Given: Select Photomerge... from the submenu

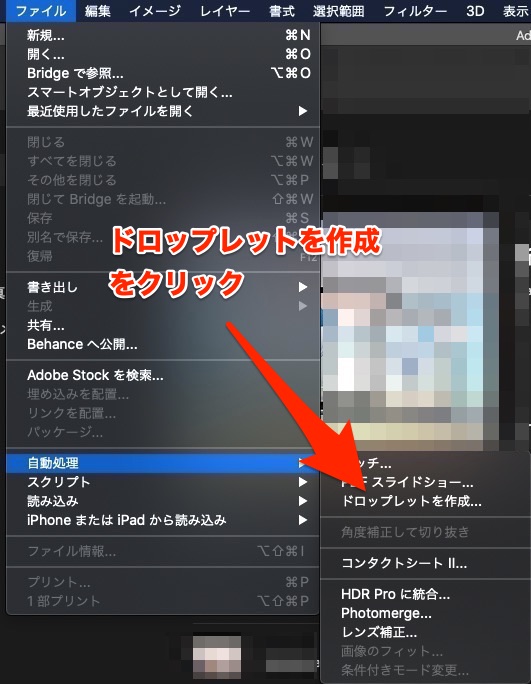Looking at the screenshot, I should [x=386, y=613].
